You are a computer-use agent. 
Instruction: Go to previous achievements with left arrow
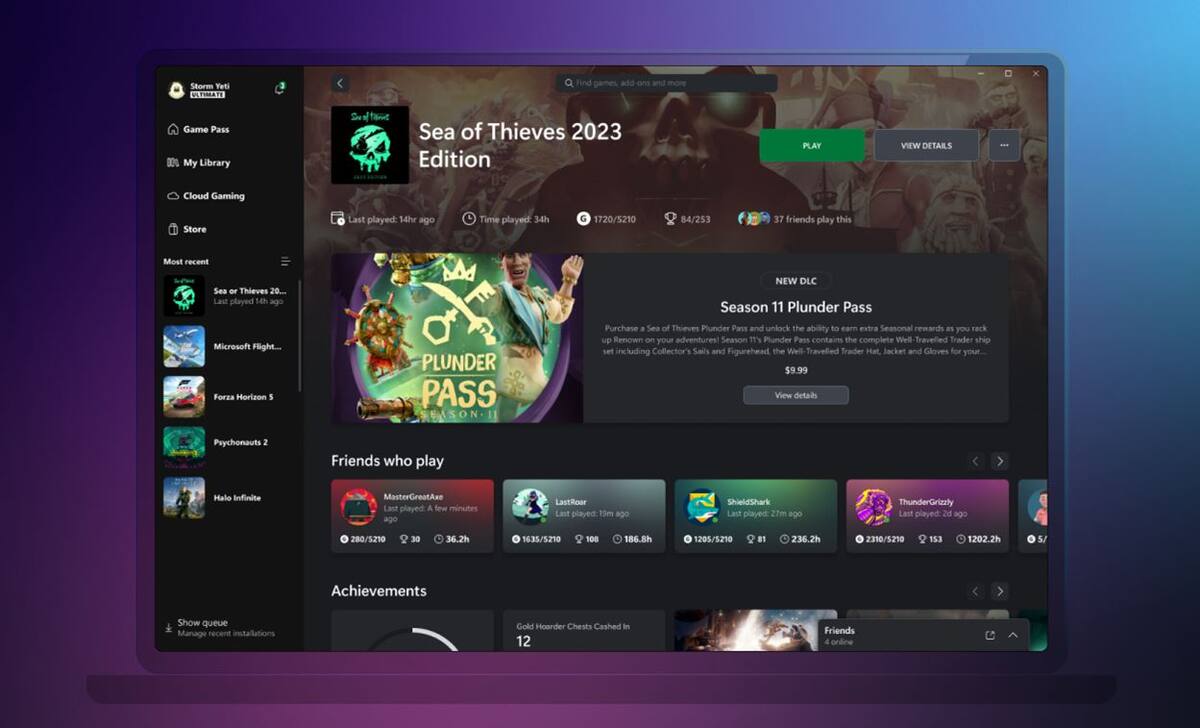click(976, 591)
